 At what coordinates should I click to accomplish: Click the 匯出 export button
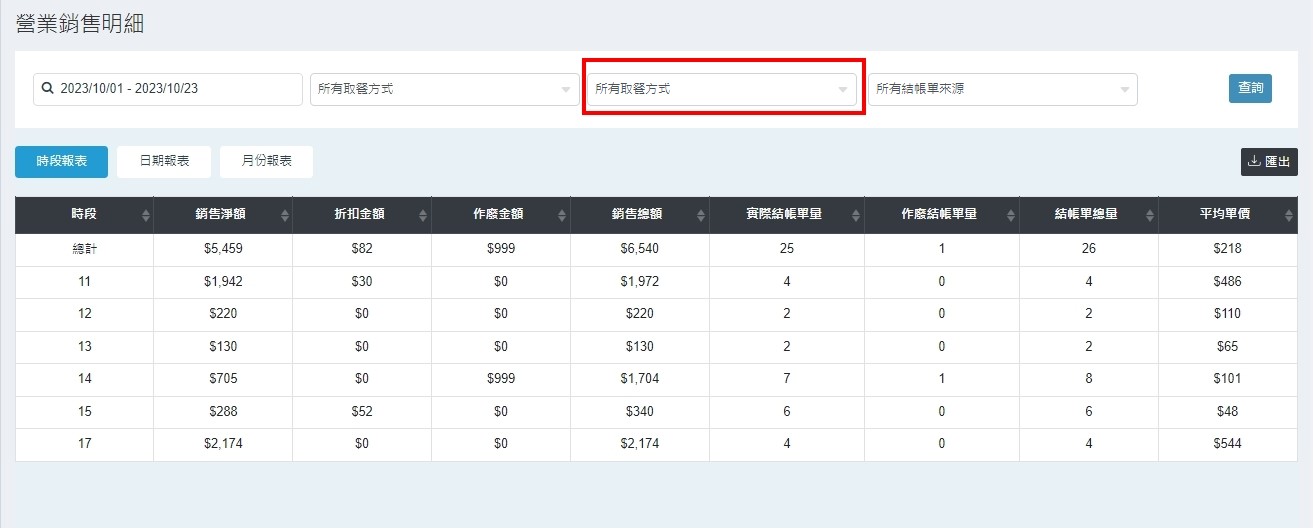(x=1268, y=162)
